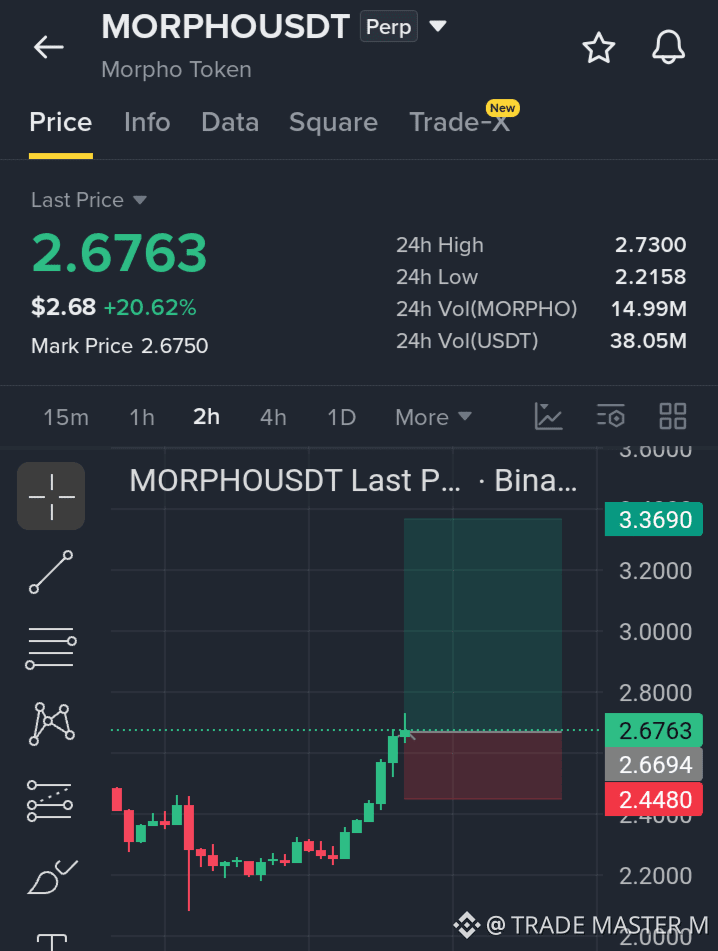Click the 2.6694 entry price label
This screenshot has width=718, height=951.
(654, 765)
